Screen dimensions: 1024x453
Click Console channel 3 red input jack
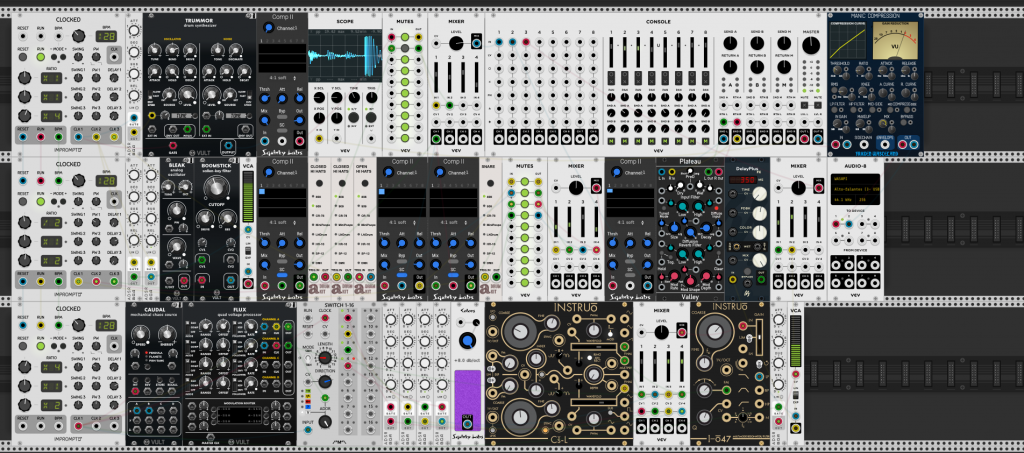click(526, 43)
